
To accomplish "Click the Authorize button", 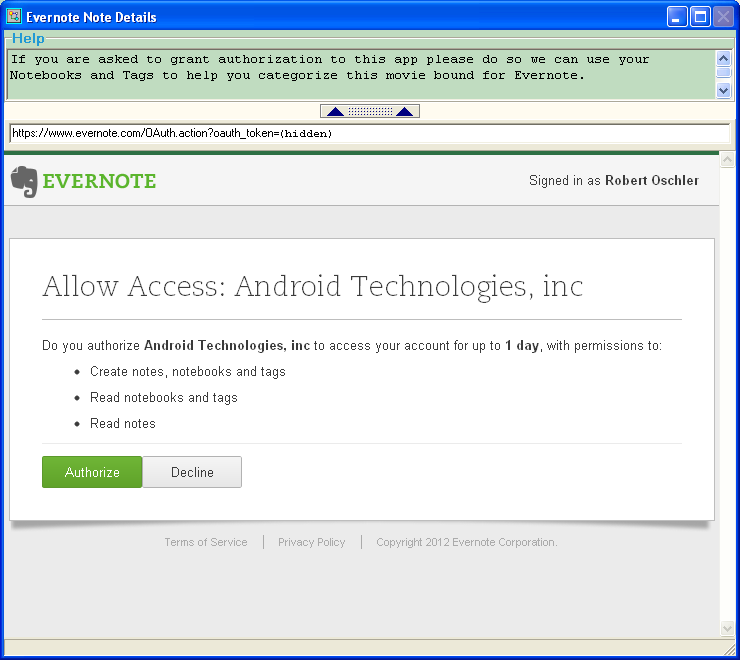I will point(92,472).
